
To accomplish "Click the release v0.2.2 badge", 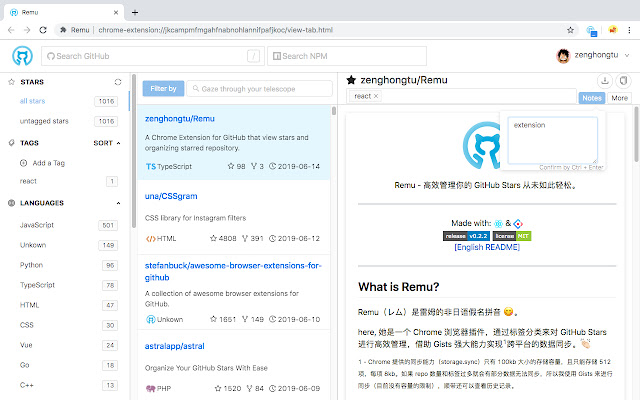I will [x=466, y=236].
